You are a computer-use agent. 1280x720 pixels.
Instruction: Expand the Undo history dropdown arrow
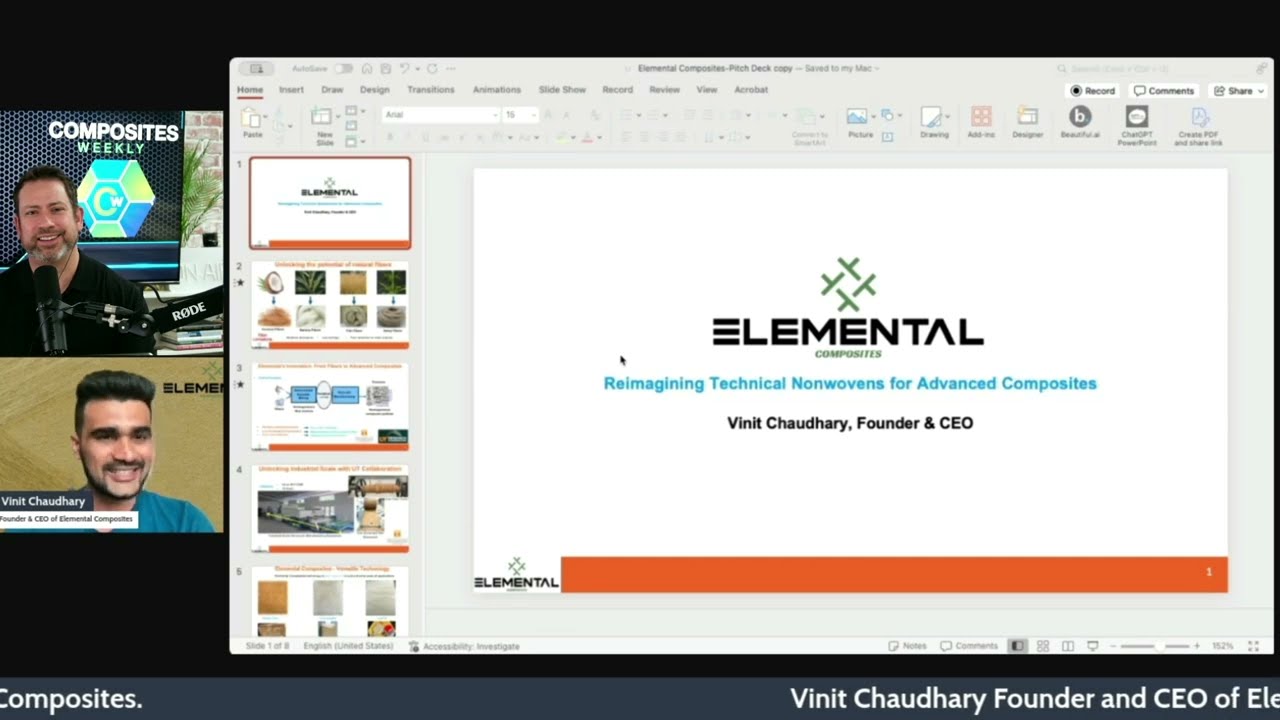tap(416, 68)
